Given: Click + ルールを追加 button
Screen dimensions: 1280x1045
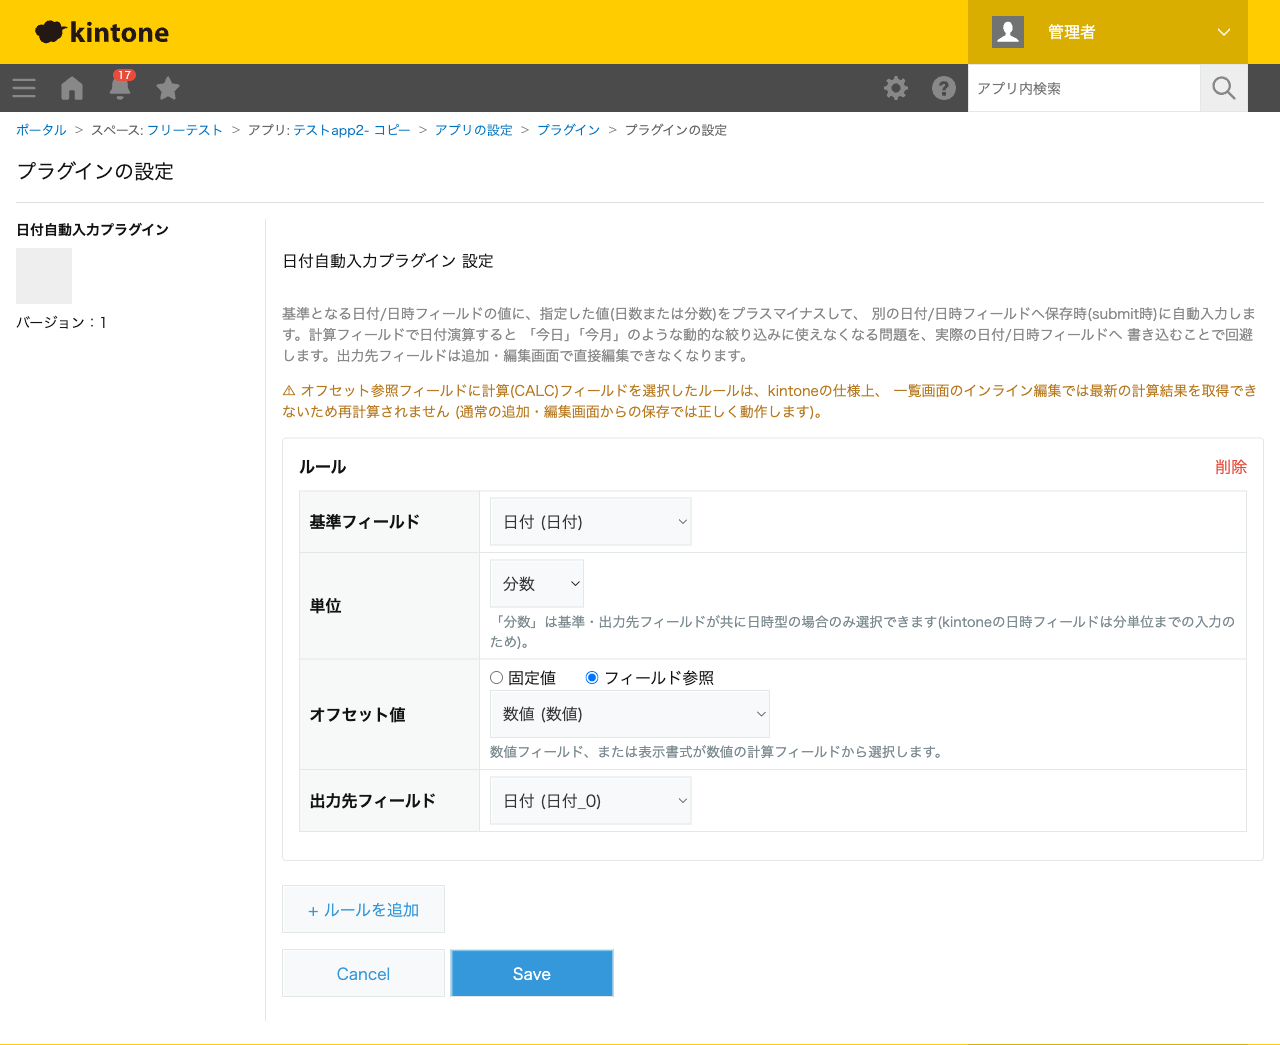Looking at the screenshot, I should 363,909.
